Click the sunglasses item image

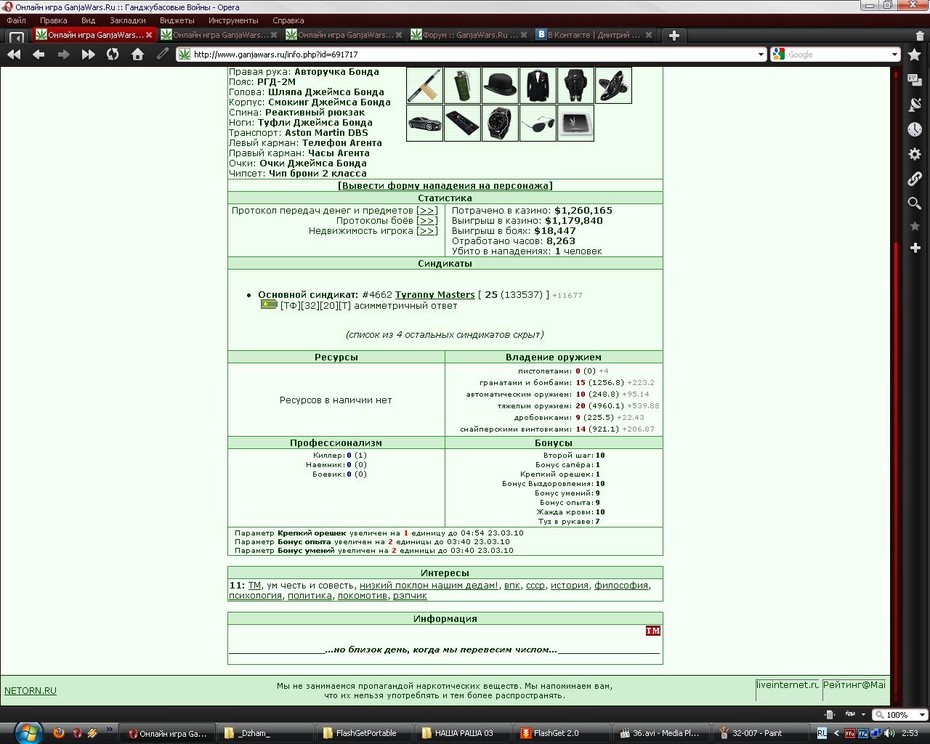[538, 123]
